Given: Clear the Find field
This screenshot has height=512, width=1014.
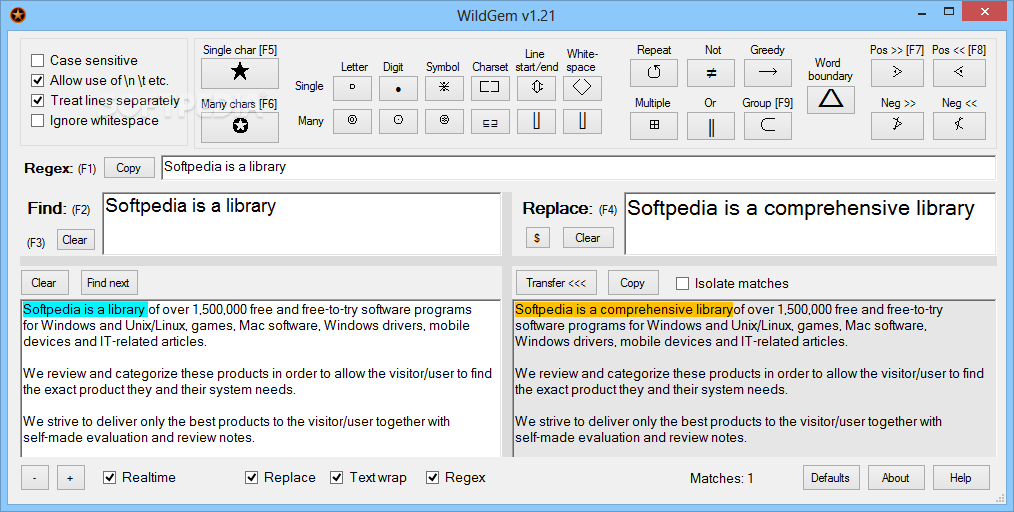Looking at the screenshot, I should click(75, 240).
